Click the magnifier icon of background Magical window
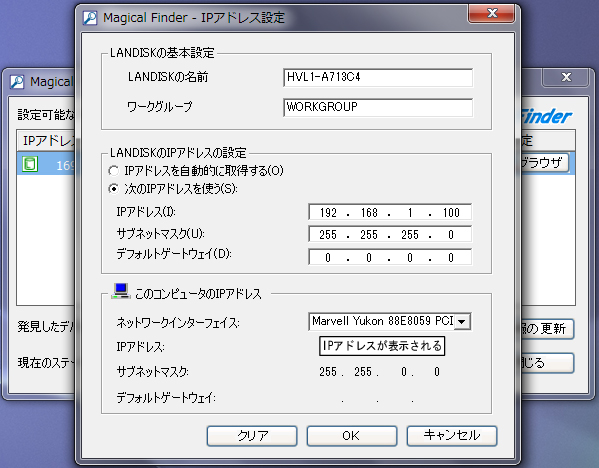This screenshot has width=599, height=468. [x=17, y=82]
